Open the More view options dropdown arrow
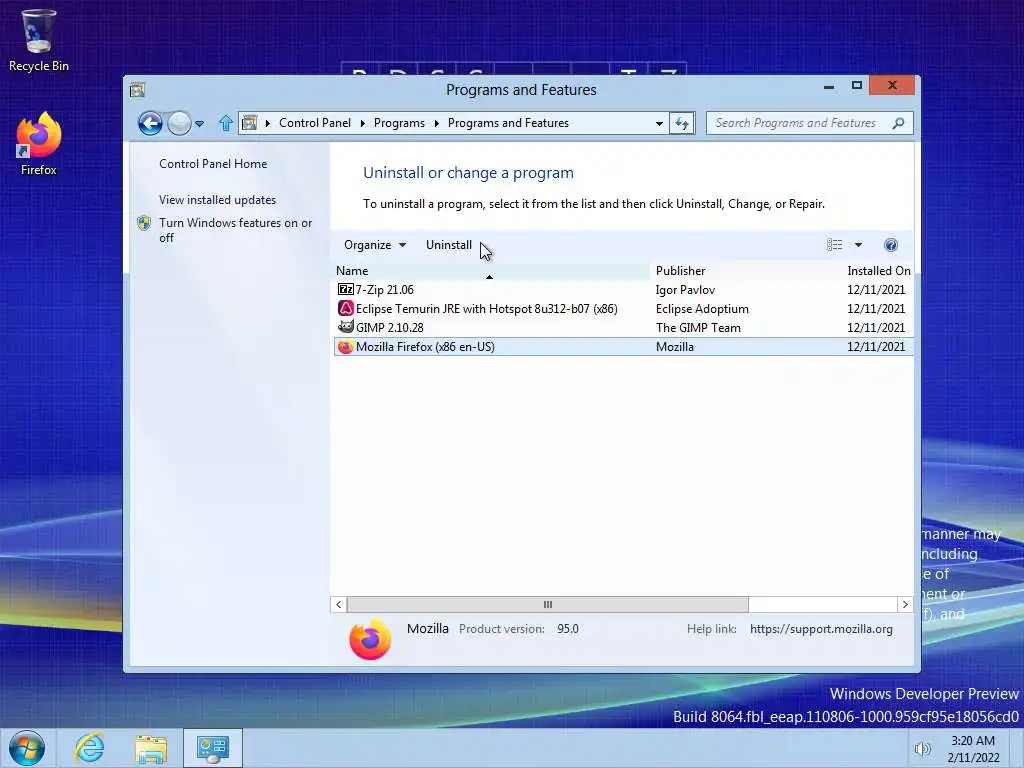 [858, 245]
